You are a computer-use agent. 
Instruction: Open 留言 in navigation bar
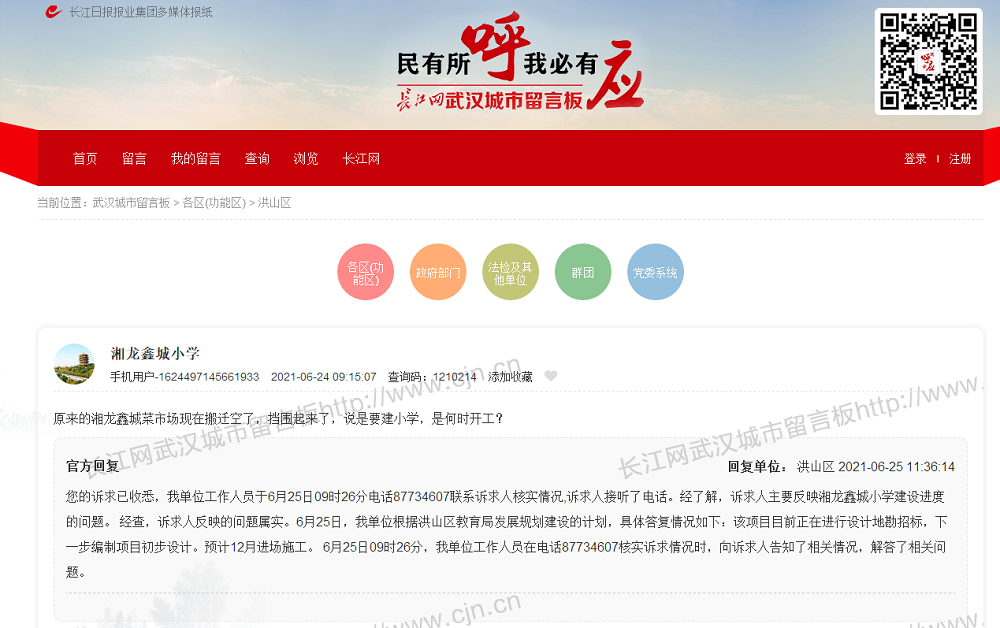coord(134,159)
